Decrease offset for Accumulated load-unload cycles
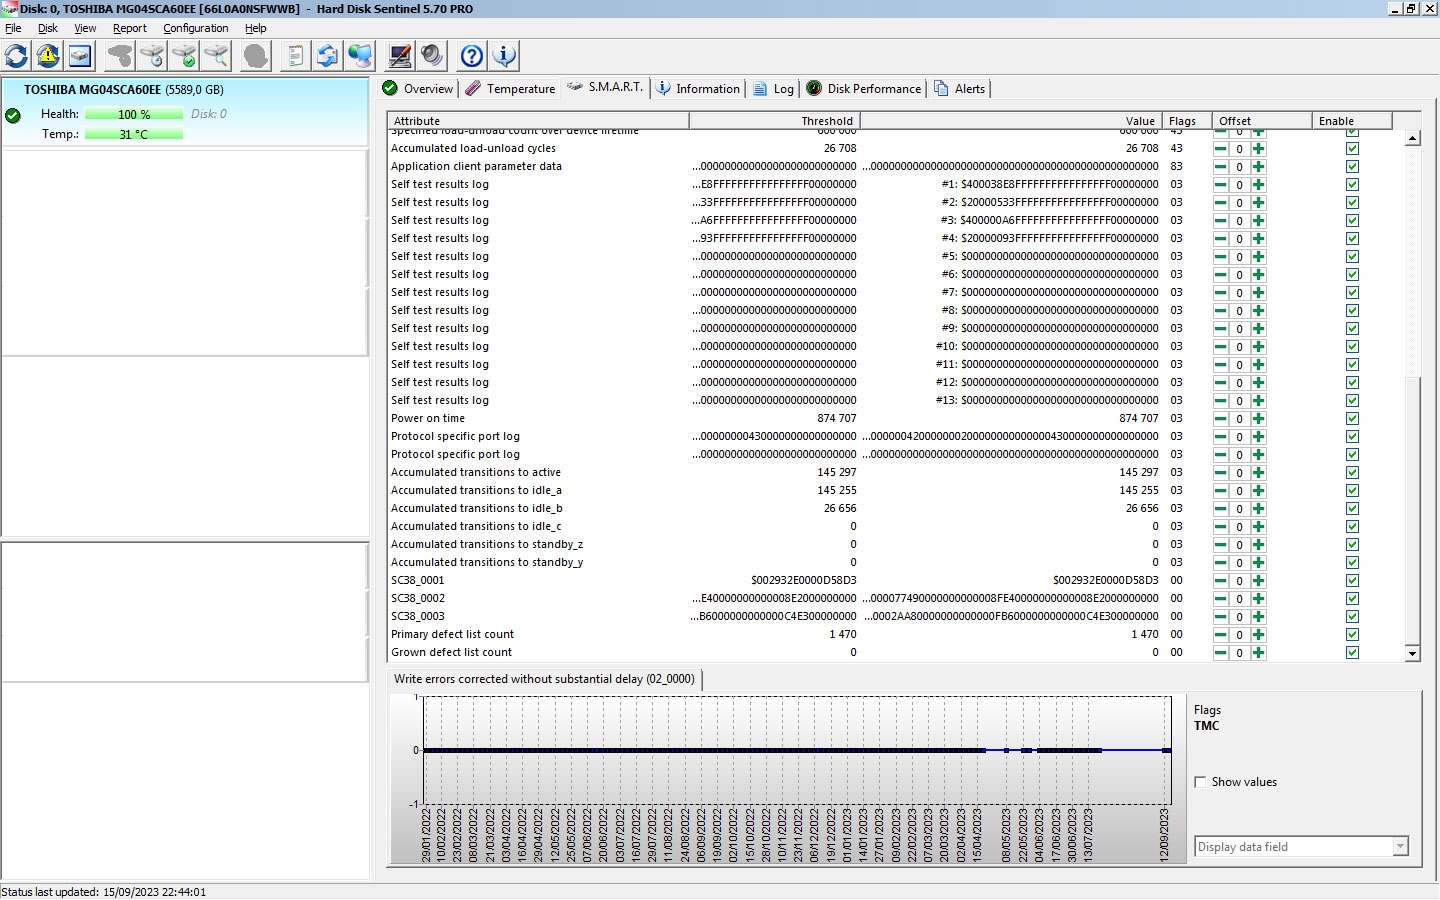 point(1221,149)
